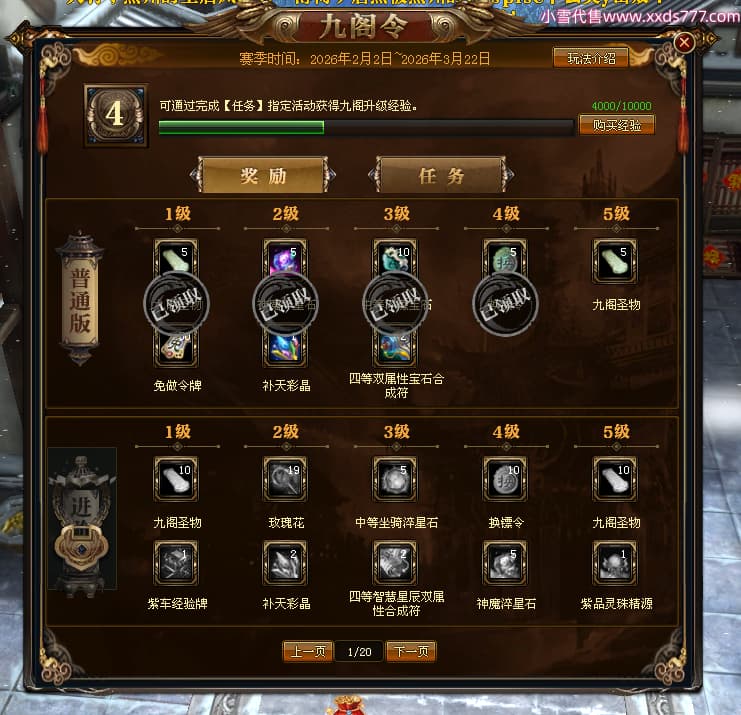Click the advanced 1级 九阁圣物 icon
The width and height of the screenshot is (741, 715).
point(176,479)
